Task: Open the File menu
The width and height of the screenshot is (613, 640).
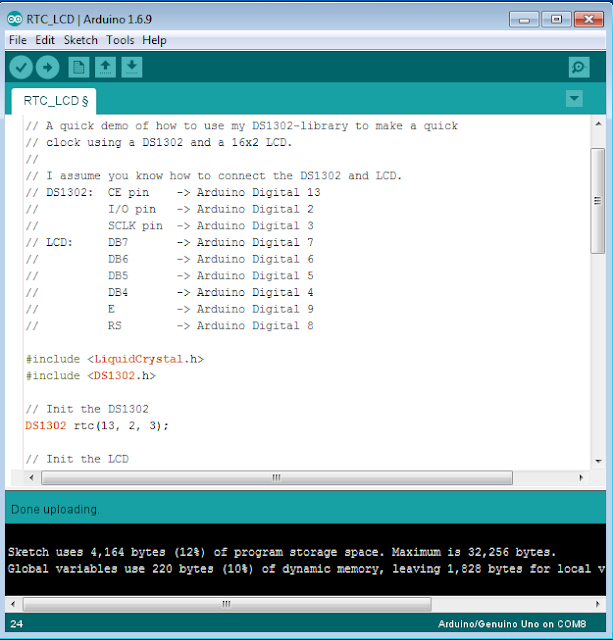Action: coord(18,40)
